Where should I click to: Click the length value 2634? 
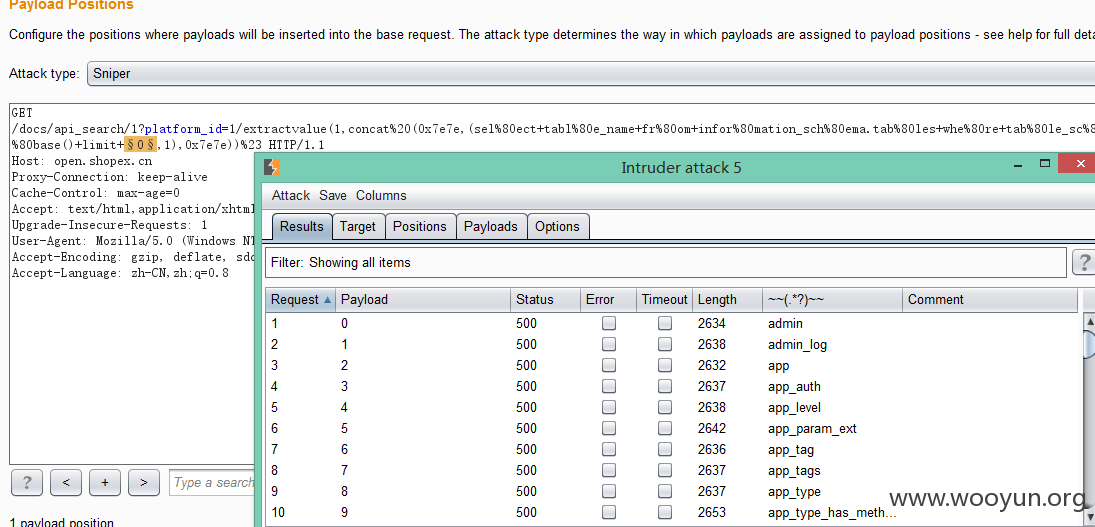712,323
